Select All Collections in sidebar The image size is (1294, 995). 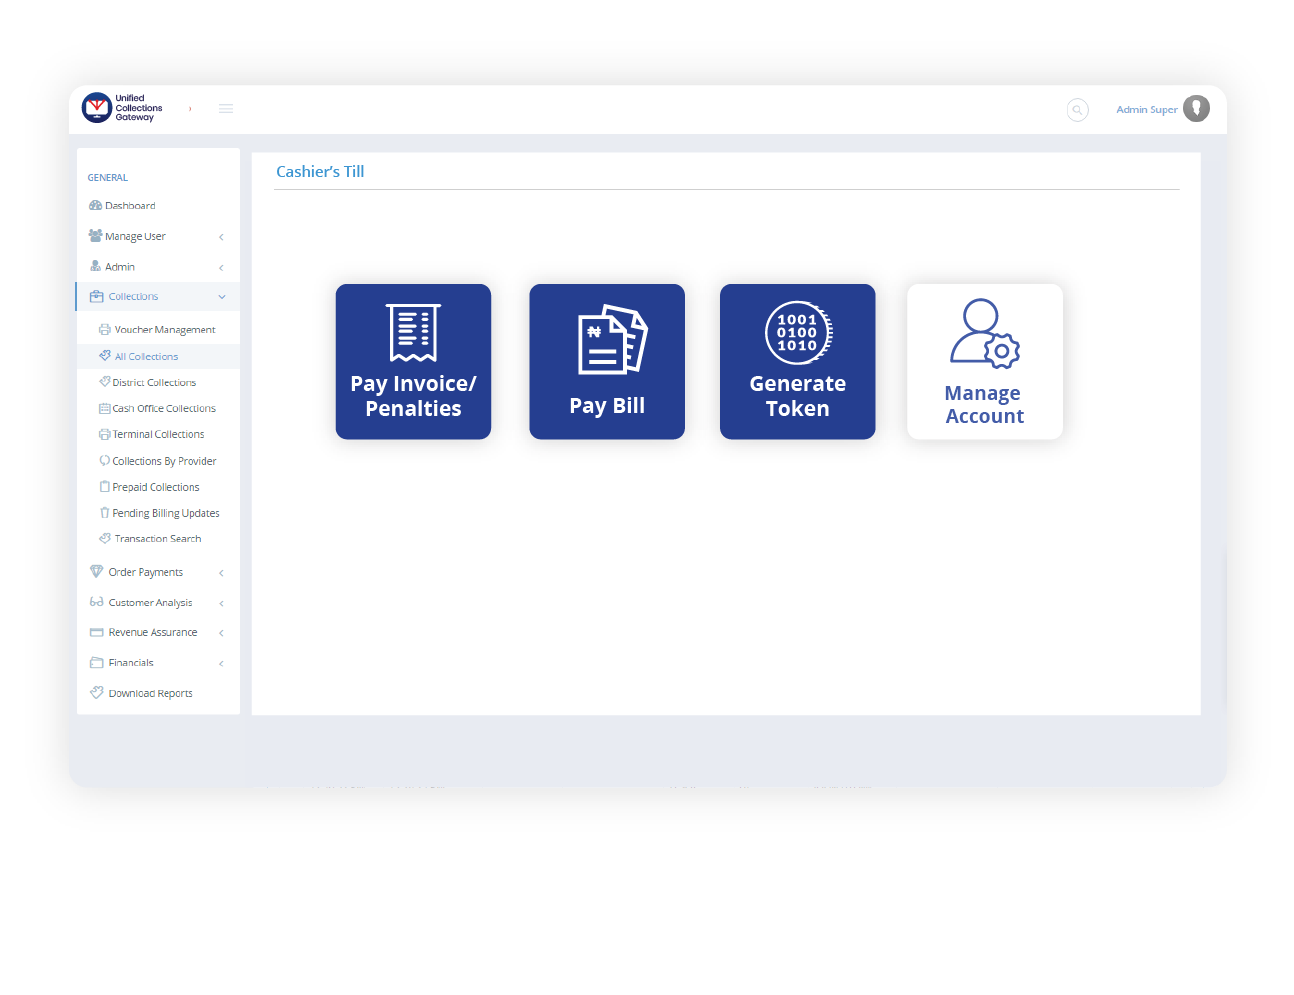pos(146,357)
